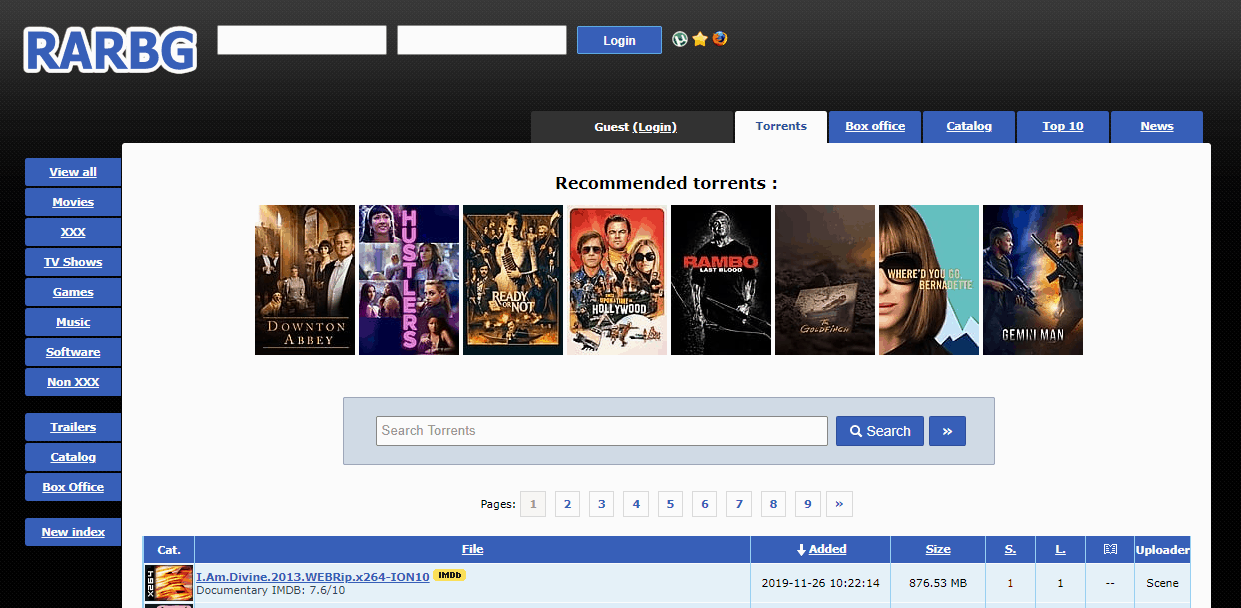Select Non XXX in sidebar
1241x608 pixels.
tap(73, 382)
